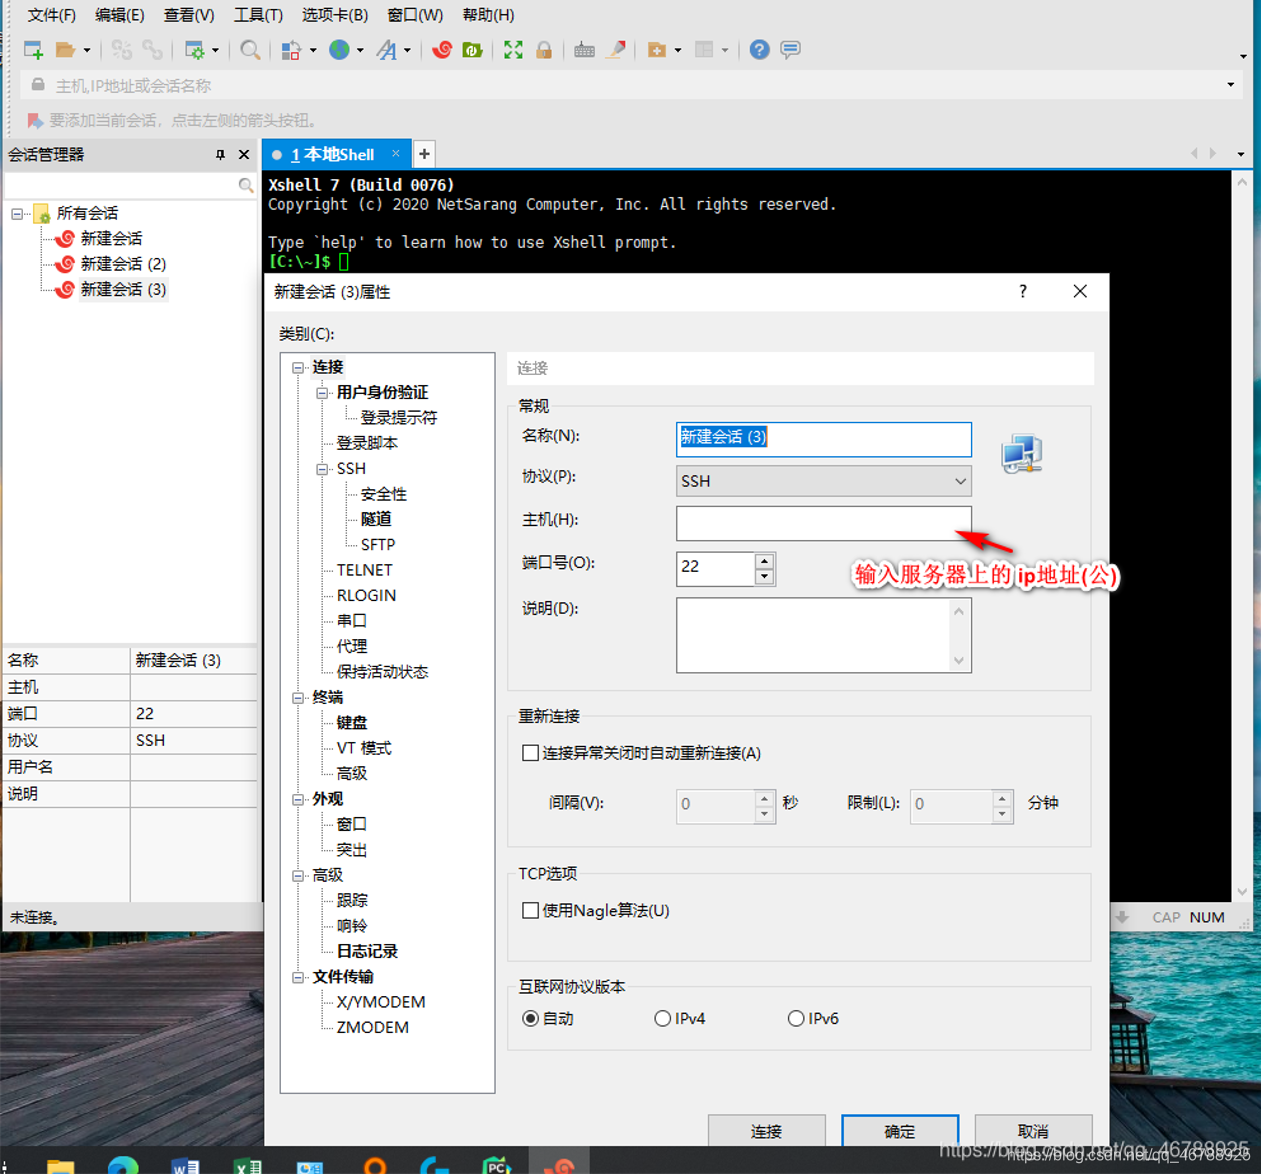The image size is (1261, 1174).
Task: Increase the port number with up arrow
Action: pyautogui.click(x=765, y=561)
